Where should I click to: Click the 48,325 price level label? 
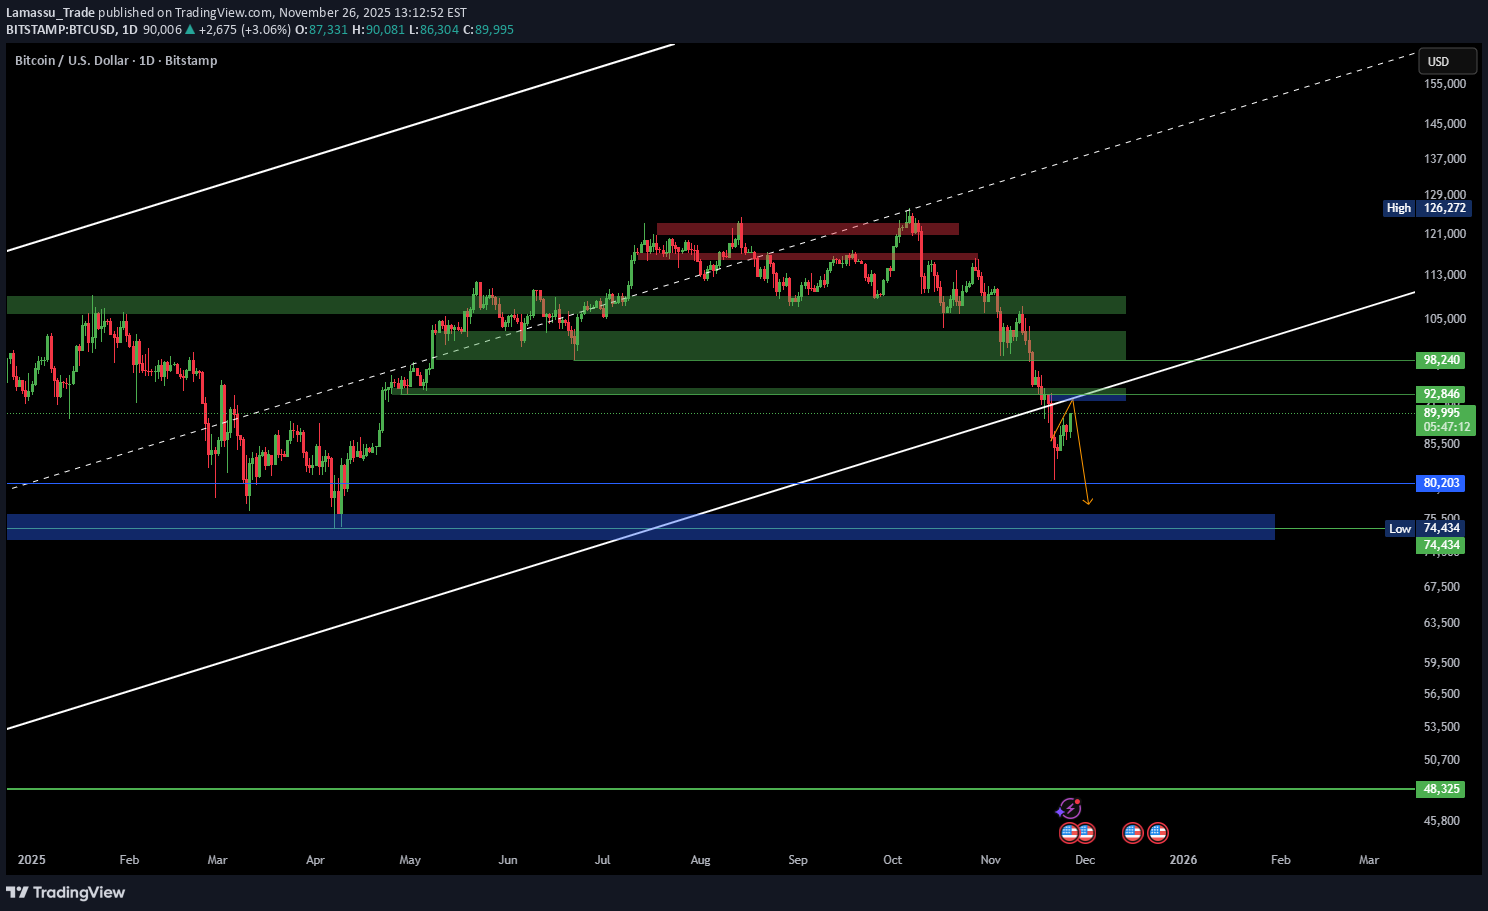1441,789
